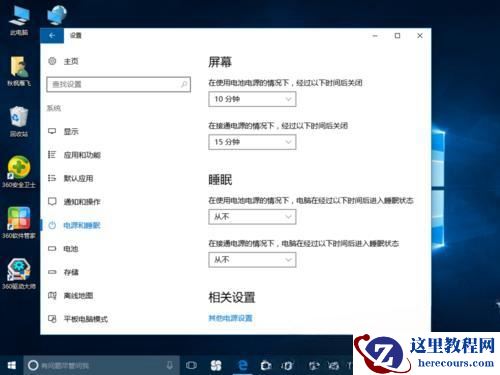The width and height of the screenshot is (500, 375).
Task: Open plugged-in screen-off 15 分钟 dropdown
Action: click(x=252, y=142)
